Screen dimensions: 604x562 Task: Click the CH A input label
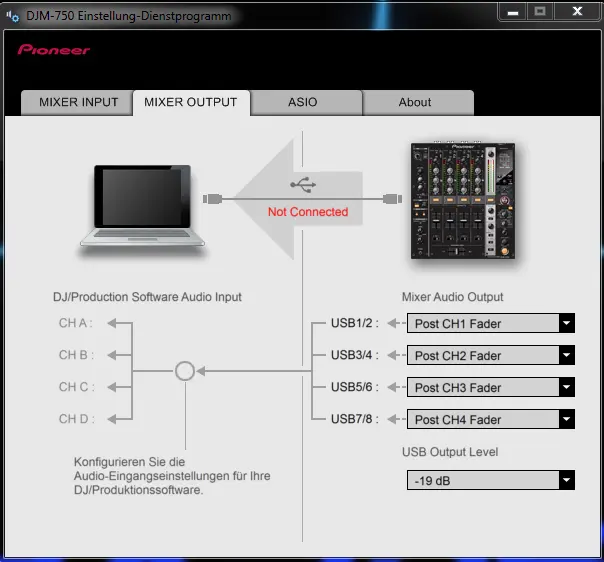click(x=76, y=323)
